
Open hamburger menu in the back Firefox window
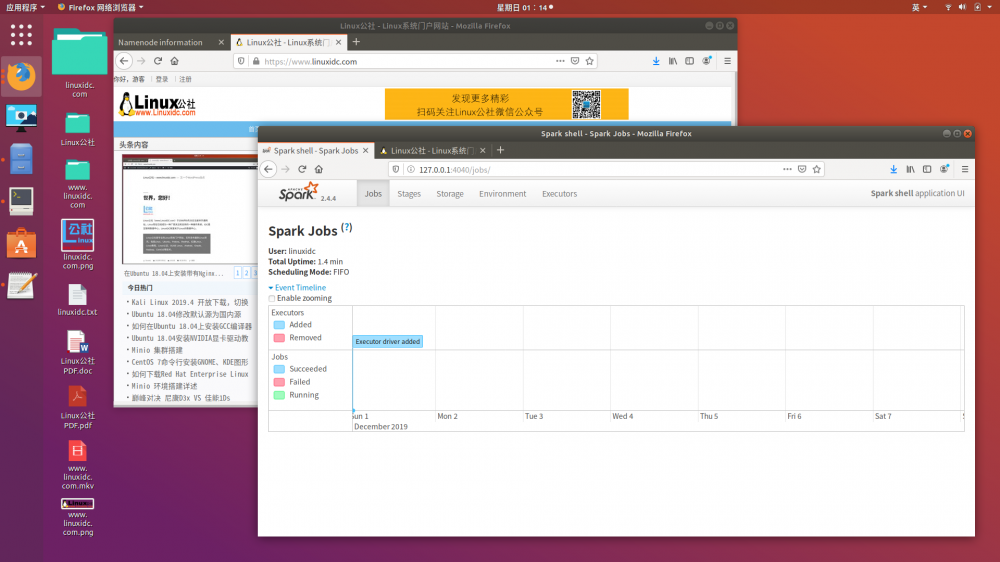point(727,61)
